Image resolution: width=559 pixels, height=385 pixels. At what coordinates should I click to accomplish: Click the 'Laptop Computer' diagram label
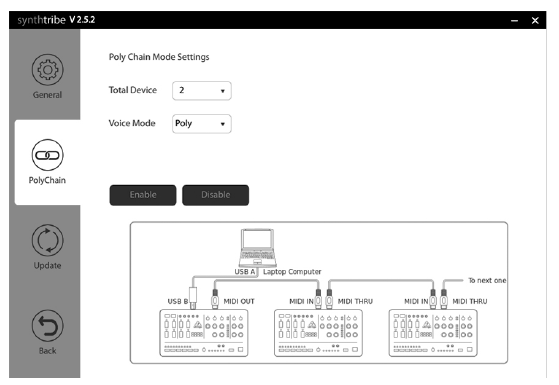coord(292,272)
